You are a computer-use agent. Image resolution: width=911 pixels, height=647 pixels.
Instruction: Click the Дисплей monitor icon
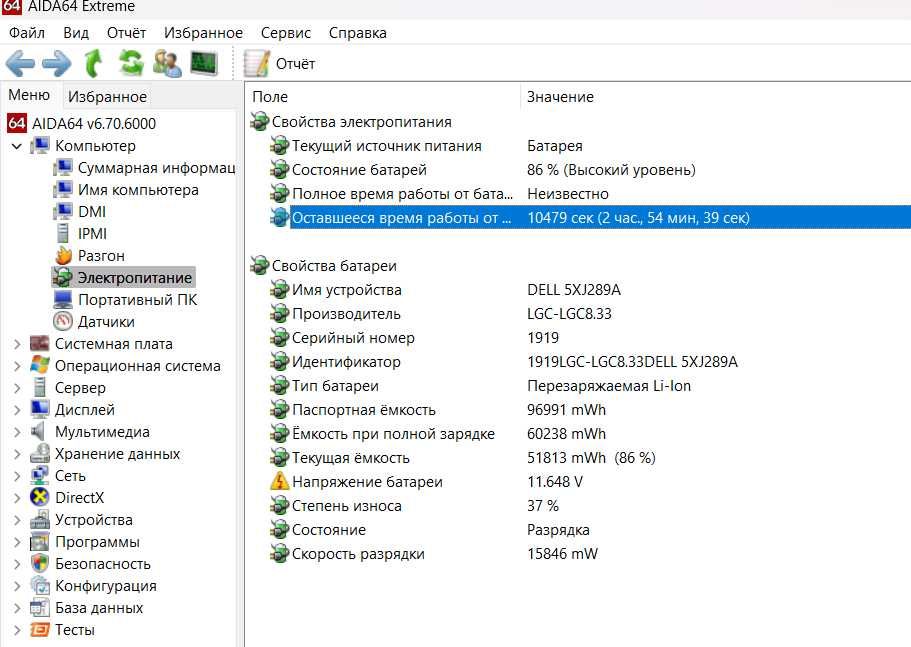(x=40, y=409)
